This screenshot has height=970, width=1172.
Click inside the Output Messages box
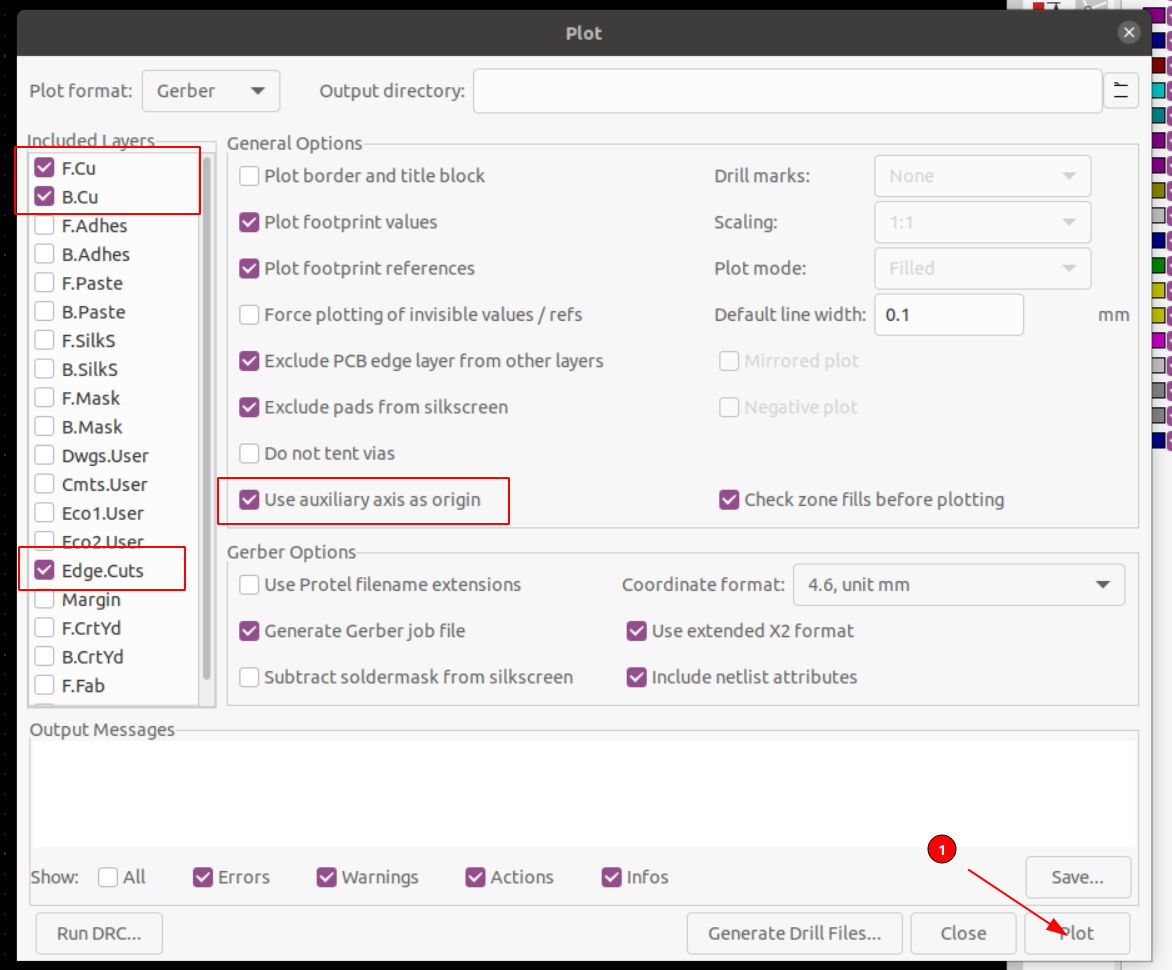[x=584, y=794]
